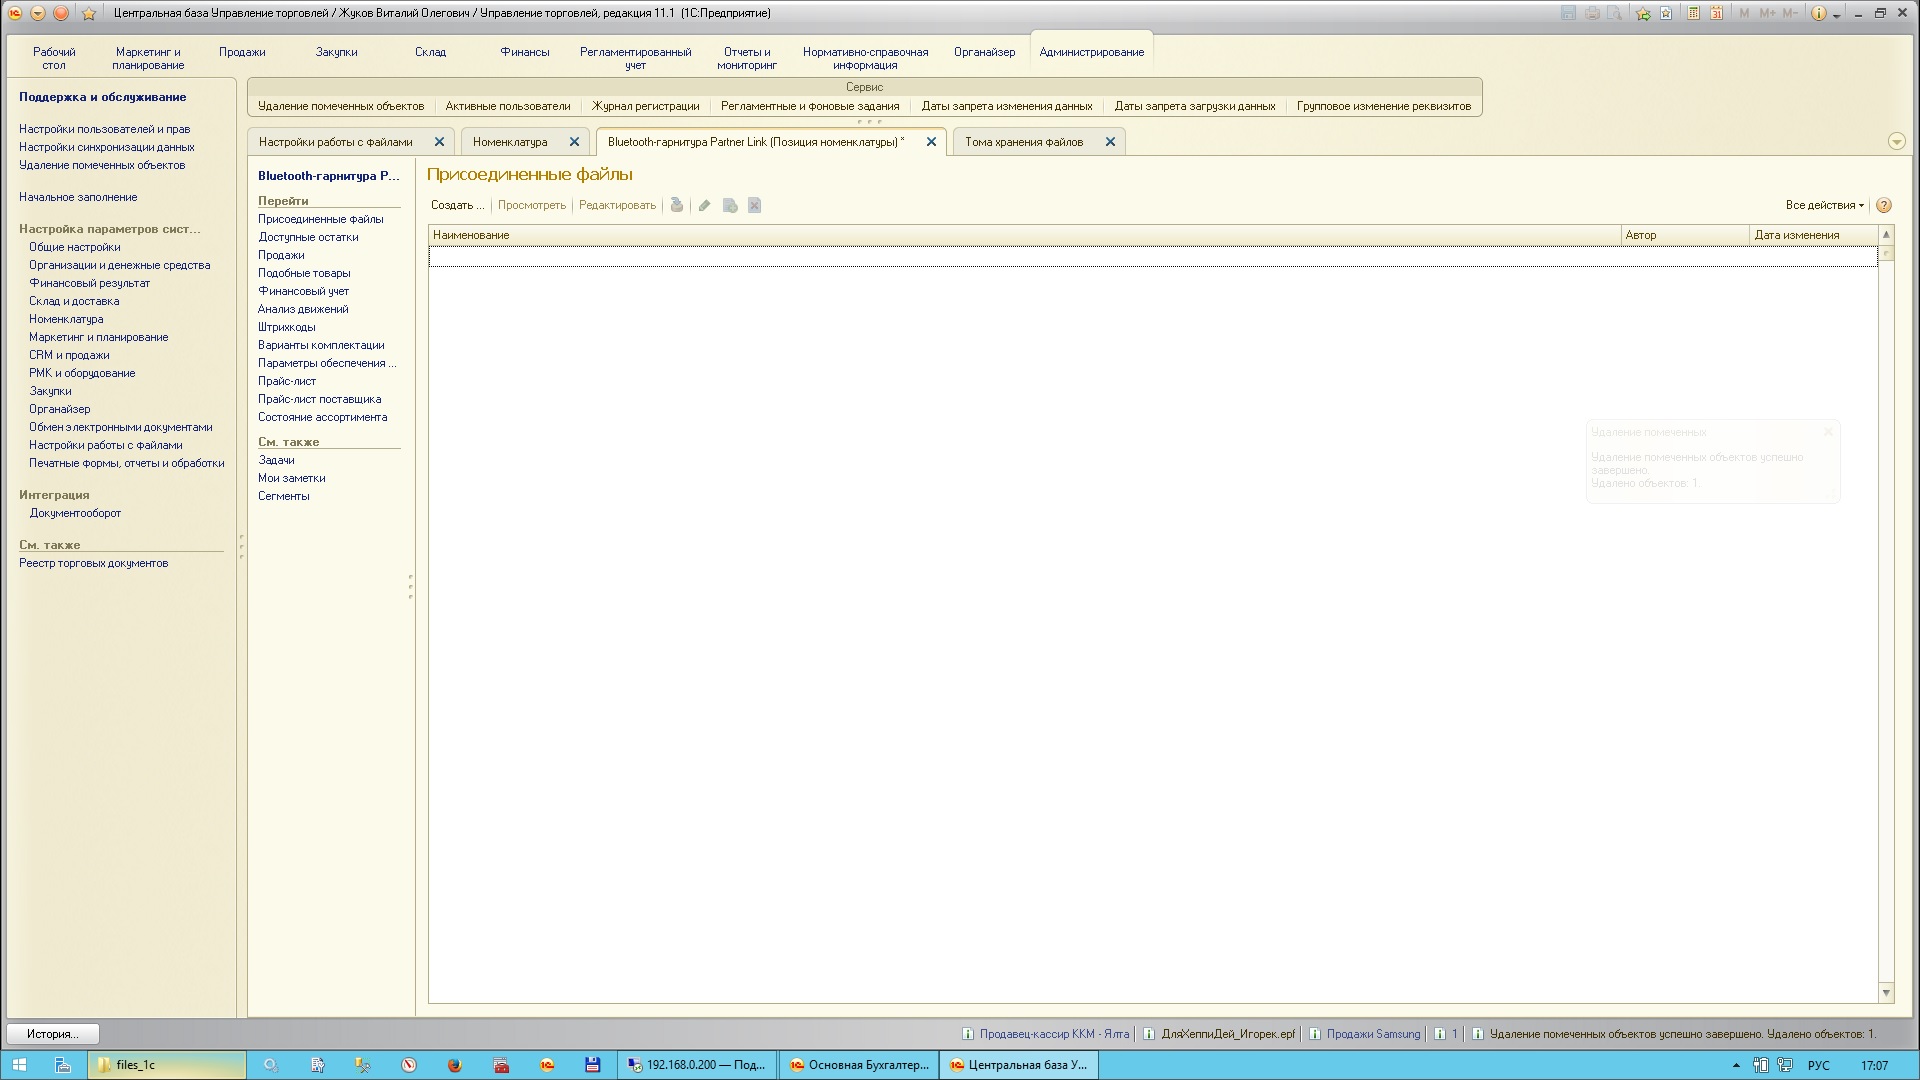Click the История button

[52, 1034]
